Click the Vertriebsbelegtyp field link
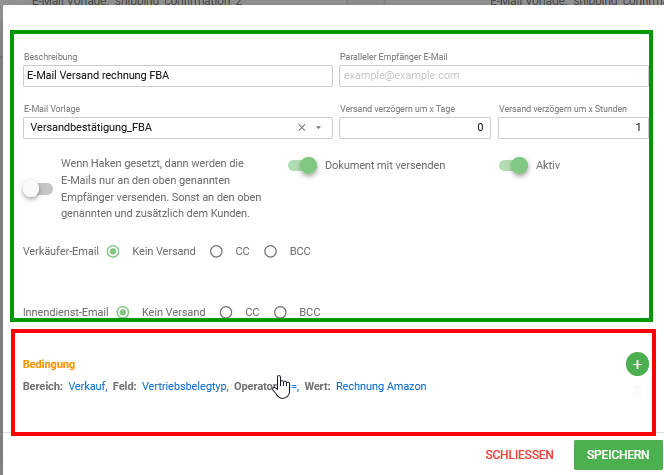Screen dimensions: 664x475 (185, 386)
